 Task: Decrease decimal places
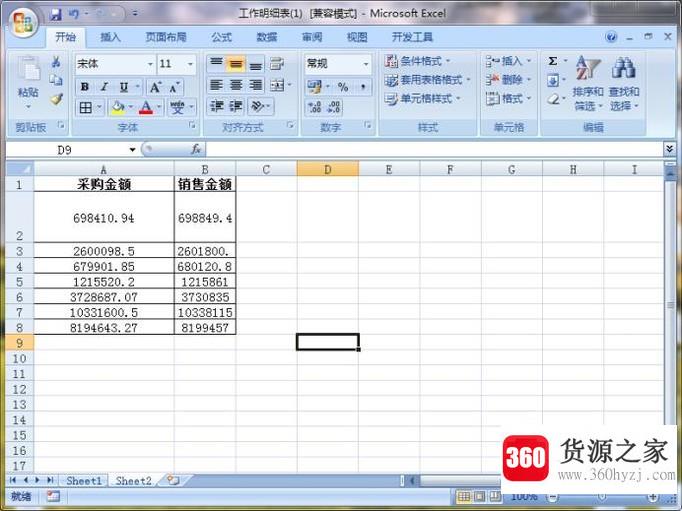coord(334,107)
